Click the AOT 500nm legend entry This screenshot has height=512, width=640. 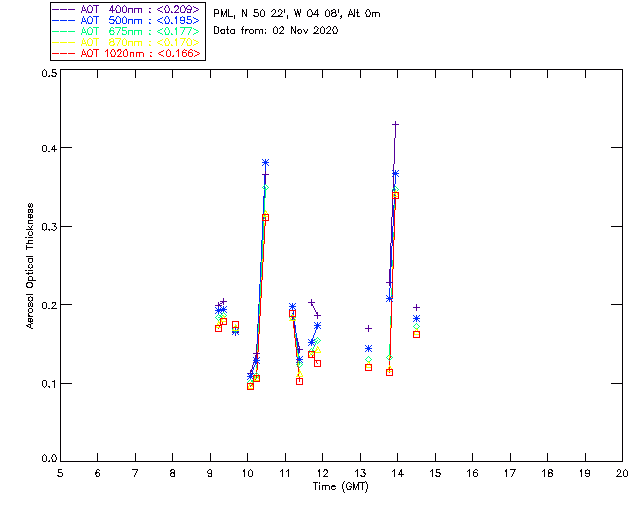coord(127,20)
